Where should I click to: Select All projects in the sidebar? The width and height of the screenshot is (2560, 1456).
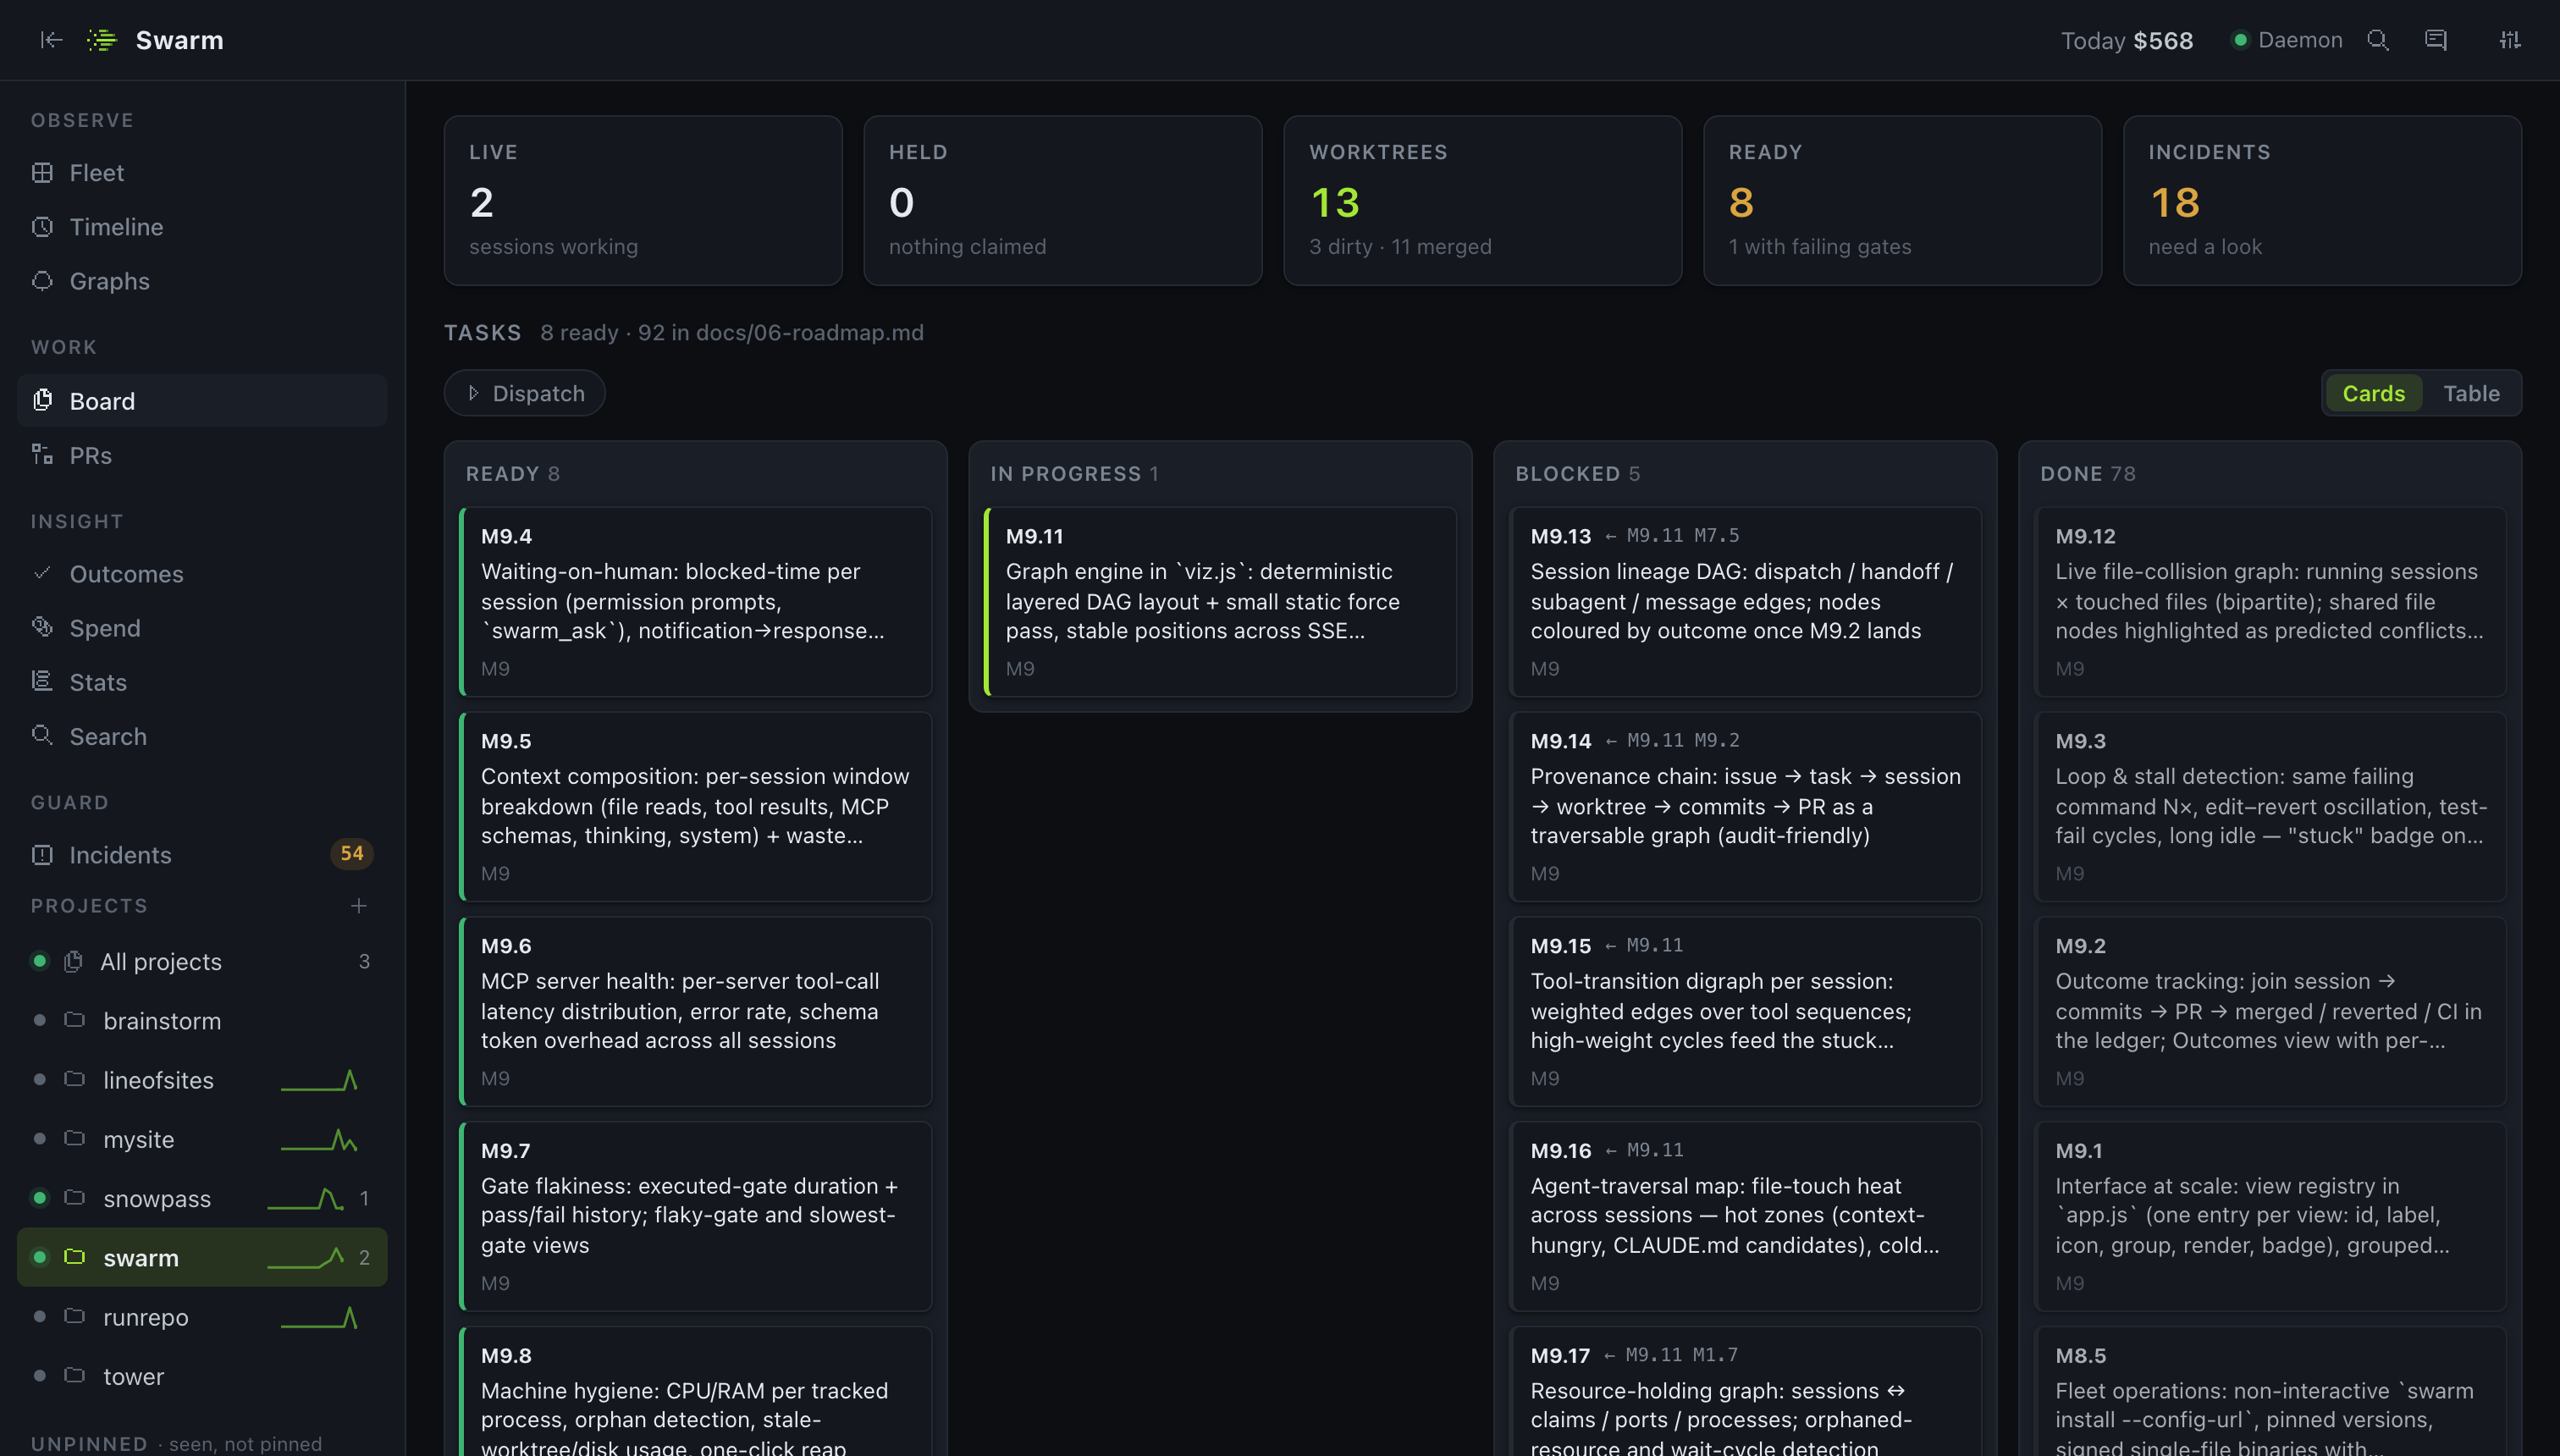pos(202,962)
